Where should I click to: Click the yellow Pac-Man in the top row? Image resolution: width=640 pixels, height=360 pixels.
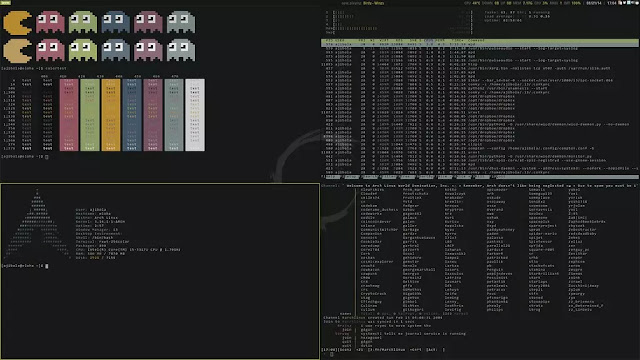pos(18,23)
